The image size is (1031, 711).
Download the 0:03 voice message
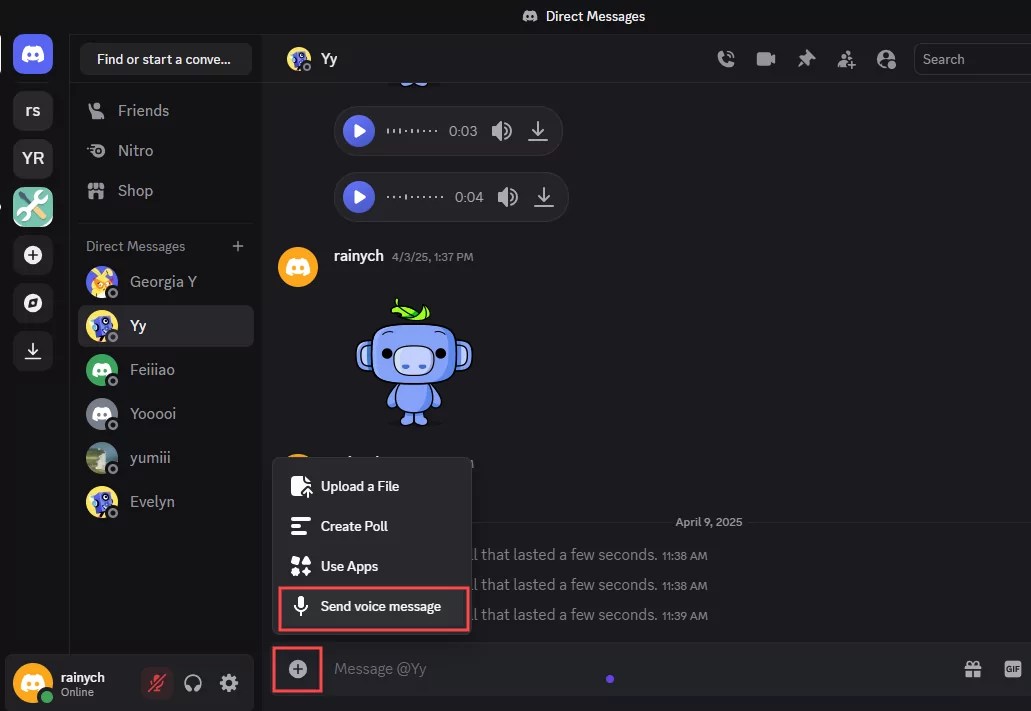tap(538, 131)
